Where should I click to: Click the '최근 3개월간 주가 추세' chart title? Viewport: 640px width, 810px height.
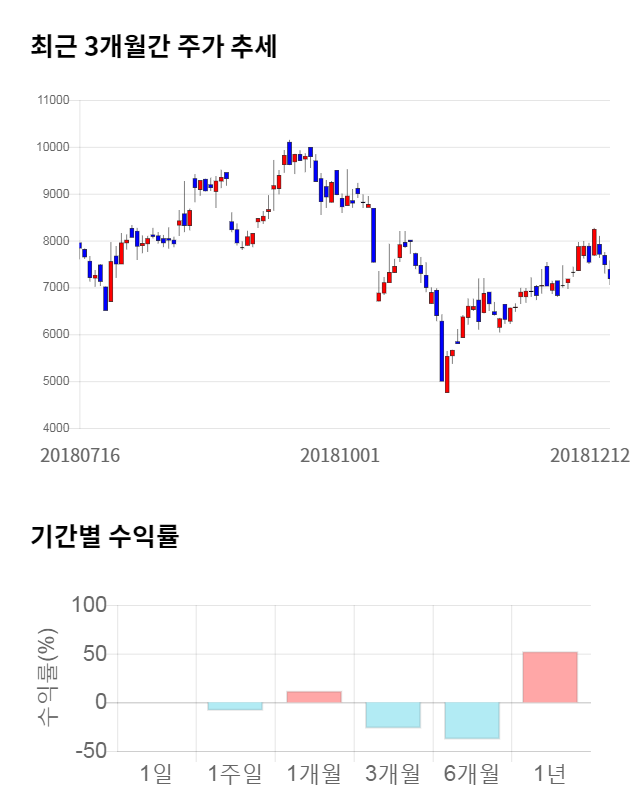pyautogui.click(x=153, y=47)
